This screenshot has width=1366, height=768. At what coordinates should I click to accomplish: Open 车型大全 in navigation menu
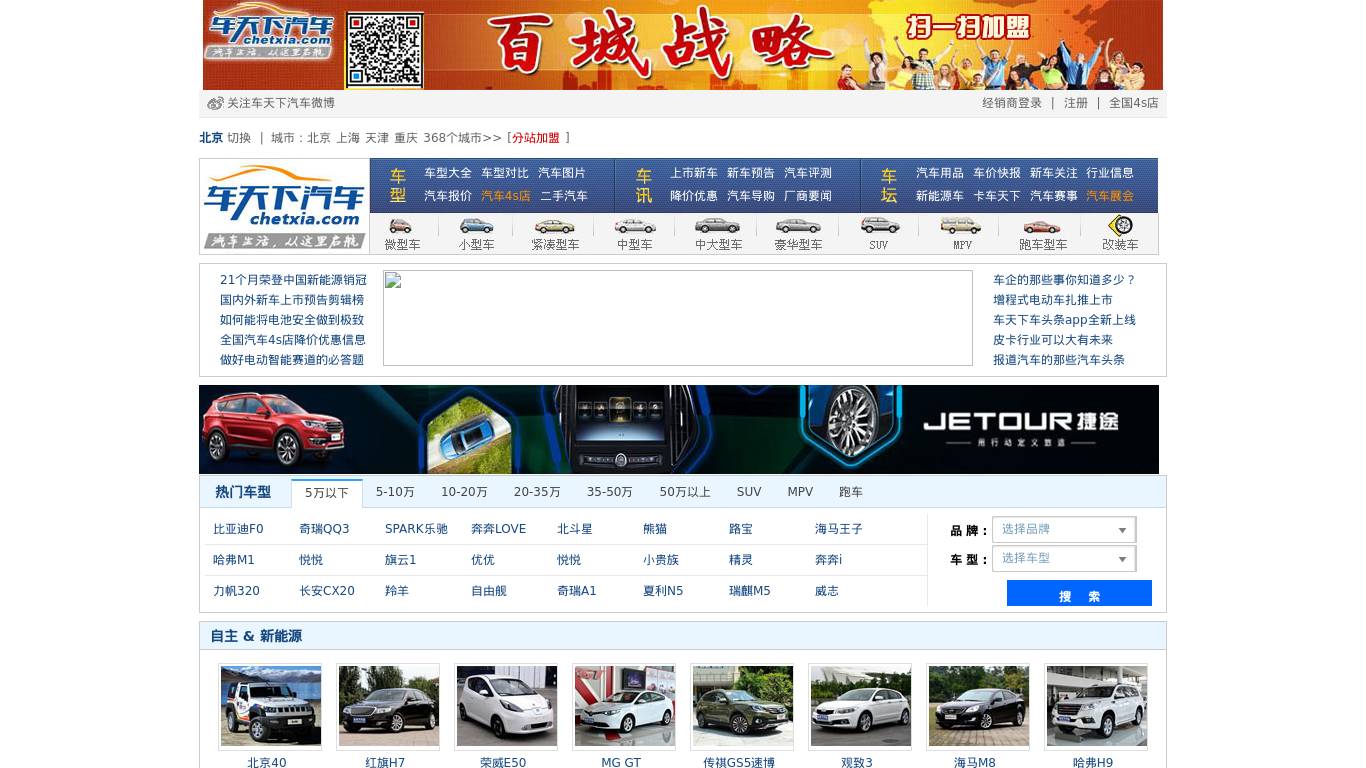click(x=448, y=173)
